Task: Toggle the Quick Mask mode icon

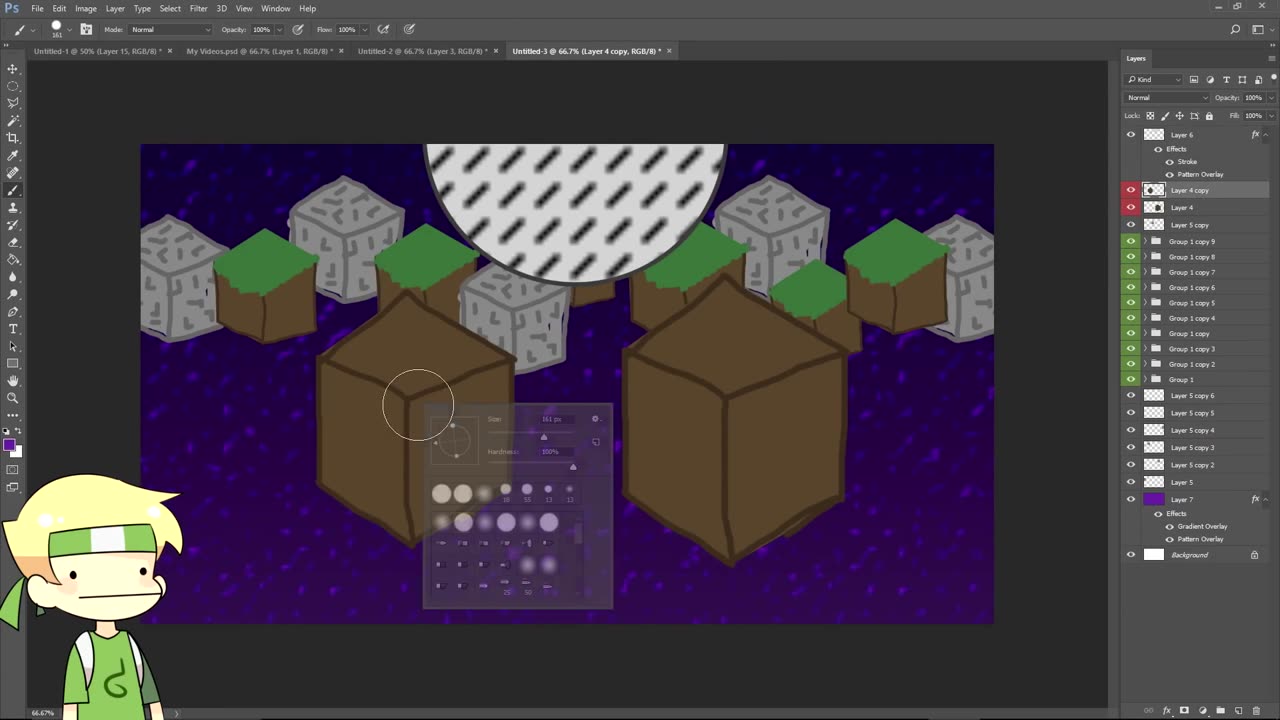Action: tap(13, 470)
